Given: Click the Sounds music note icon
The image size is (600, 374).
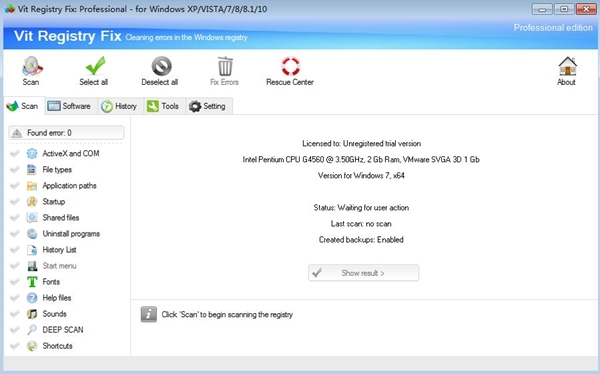Looking at the screenshot, I should click(32, 314).
